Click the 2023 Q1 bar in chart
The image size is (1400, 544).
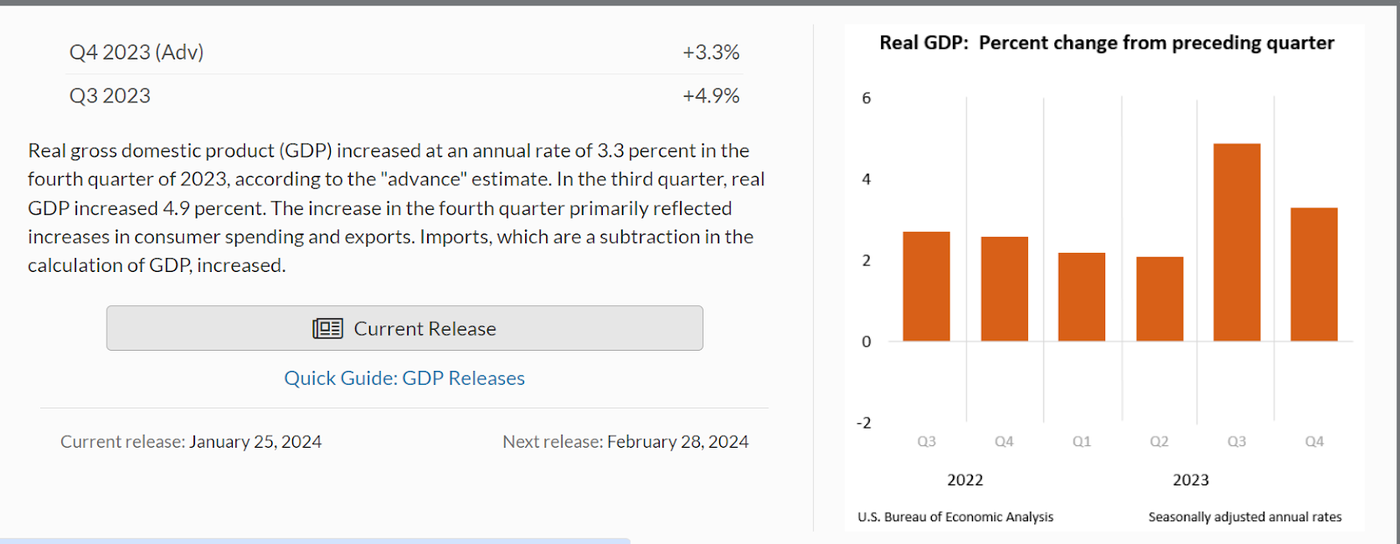click(x=1081, y=296)
